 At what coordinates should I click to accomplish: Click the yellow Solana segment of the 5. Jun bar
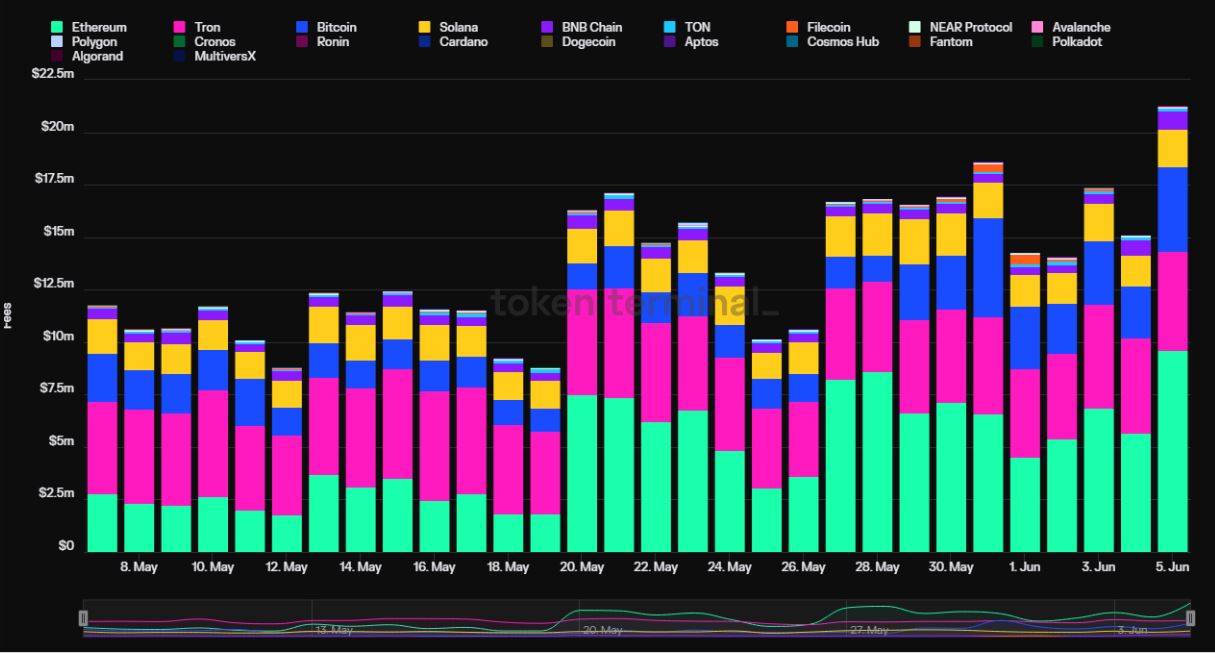(1172, 148)
